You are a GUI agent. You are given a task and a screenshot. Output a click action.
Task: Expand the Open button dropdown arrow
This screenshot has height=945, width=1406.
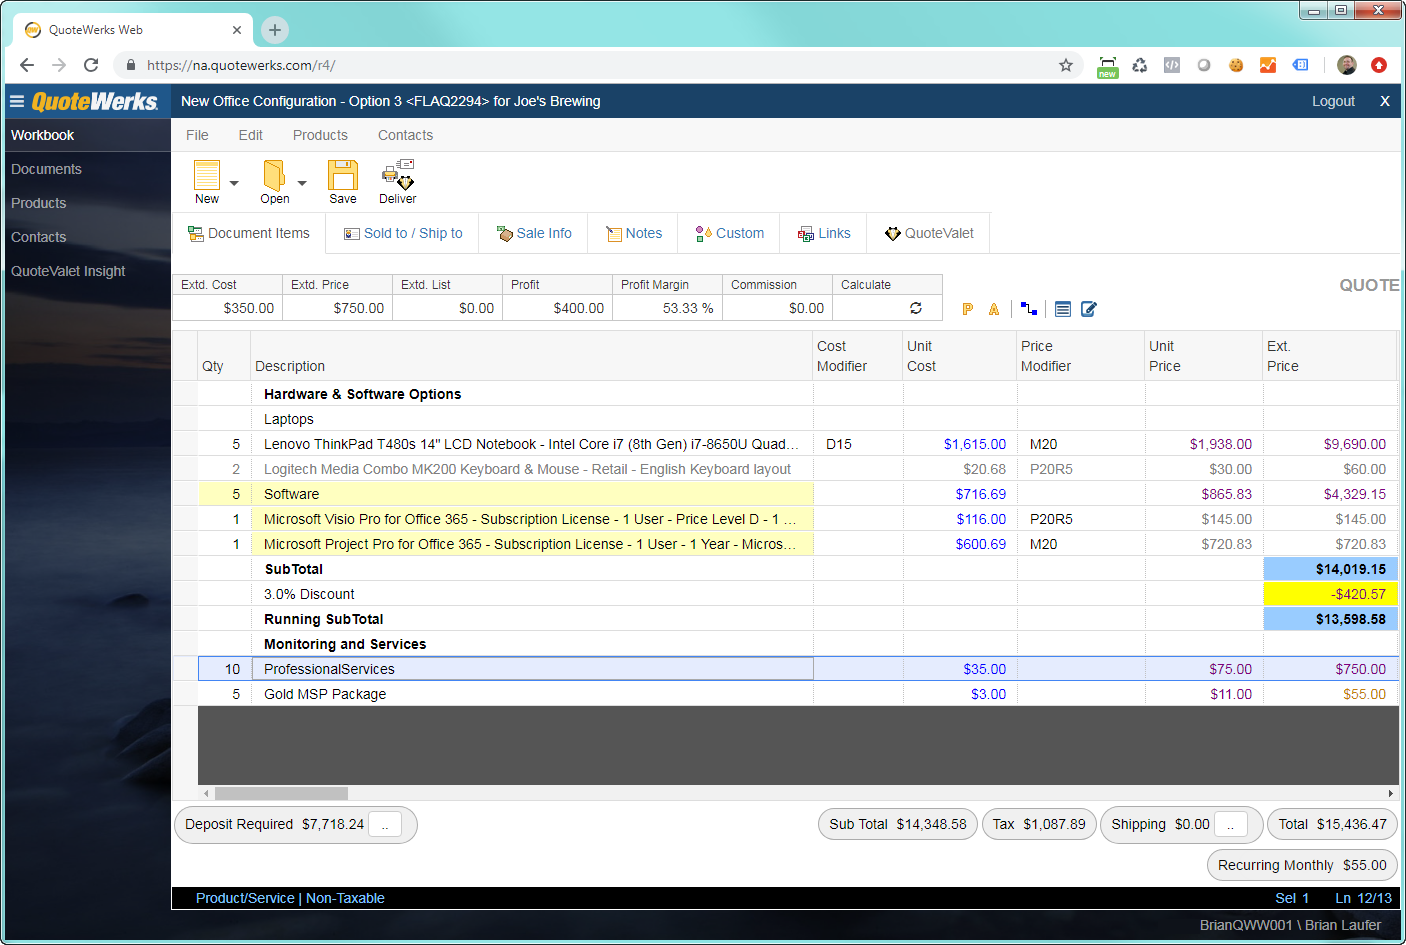pos(302,183)
